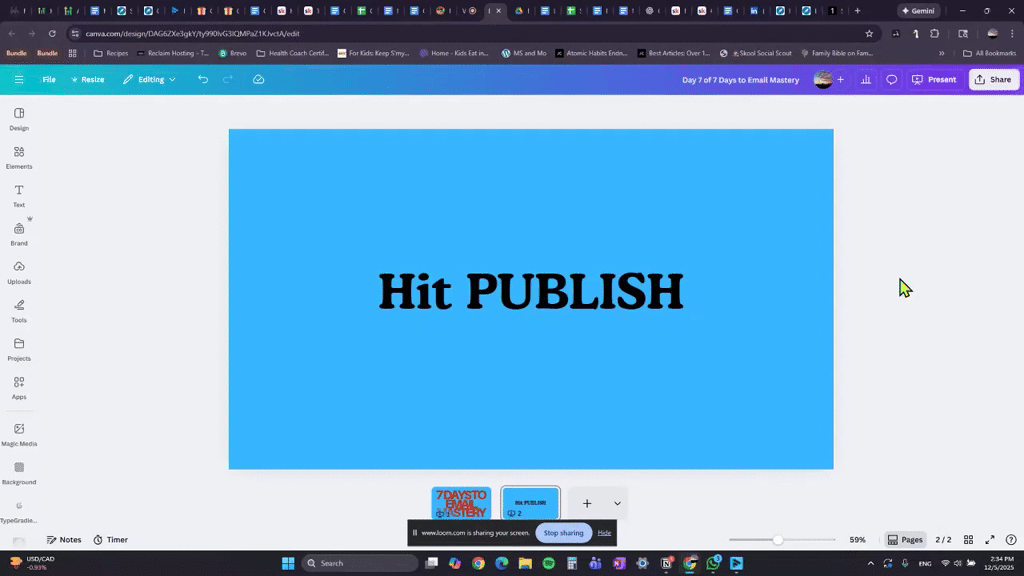
Task: Open the Editing mode dropdown
Action: tap(149, 79)
